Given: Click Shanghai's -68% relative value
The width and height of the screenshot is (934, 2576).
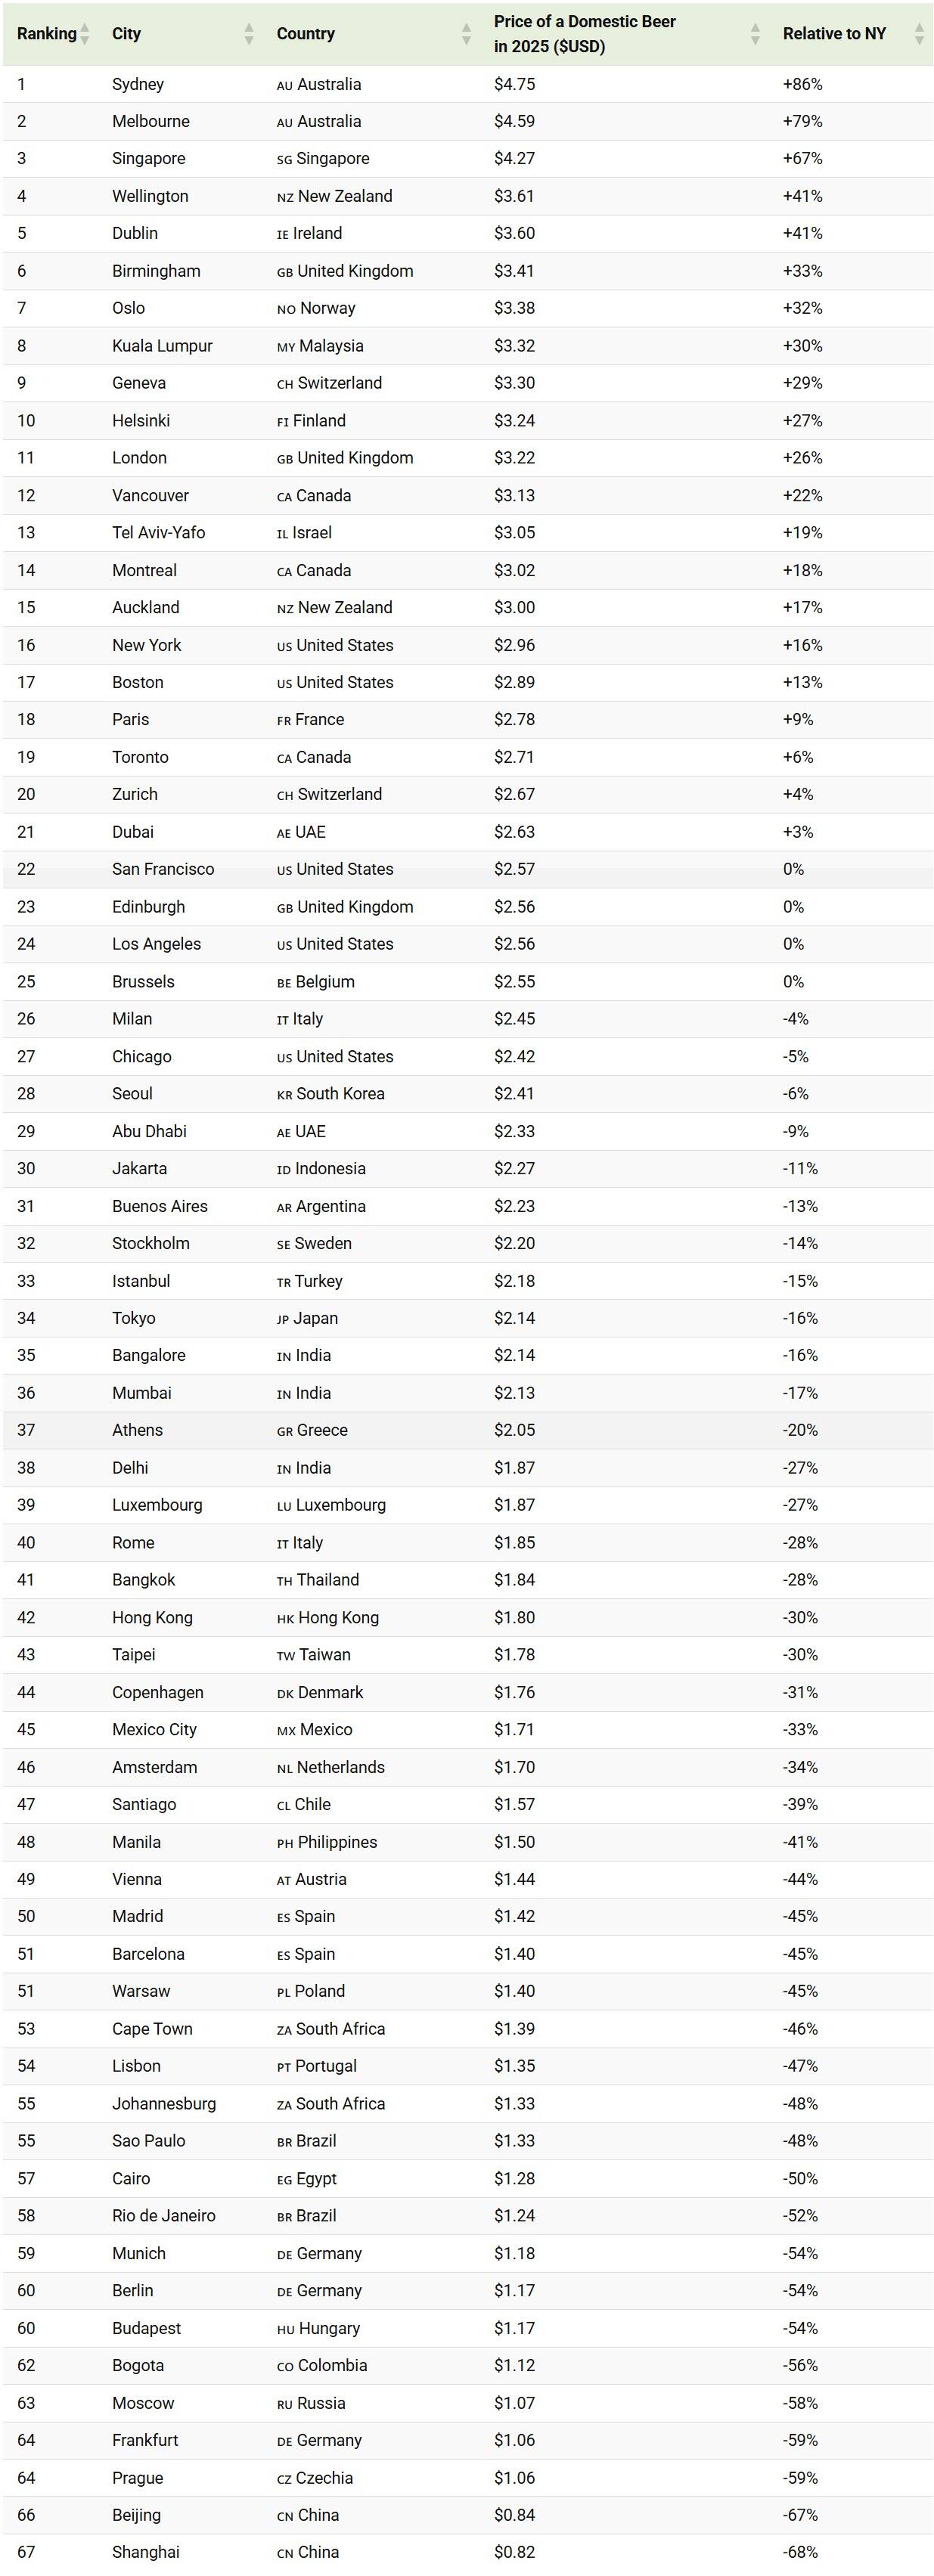Looking at the screenshot, I should [x=800, y=2552].
